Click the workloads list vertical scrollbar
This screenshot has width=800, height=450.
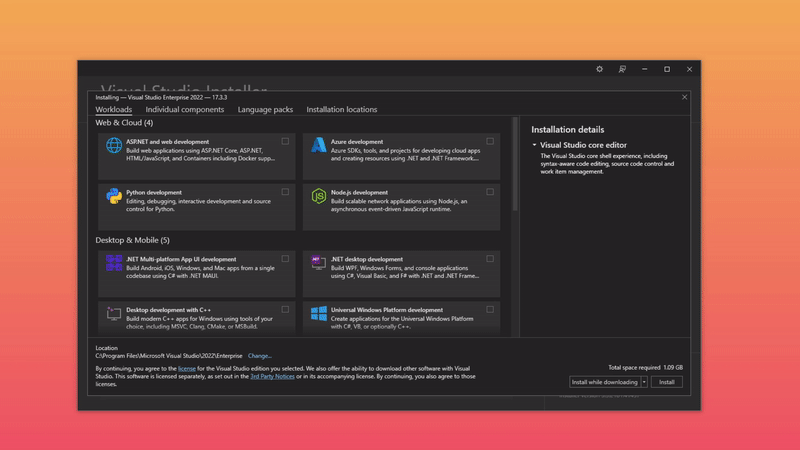[x=515, y=164]
